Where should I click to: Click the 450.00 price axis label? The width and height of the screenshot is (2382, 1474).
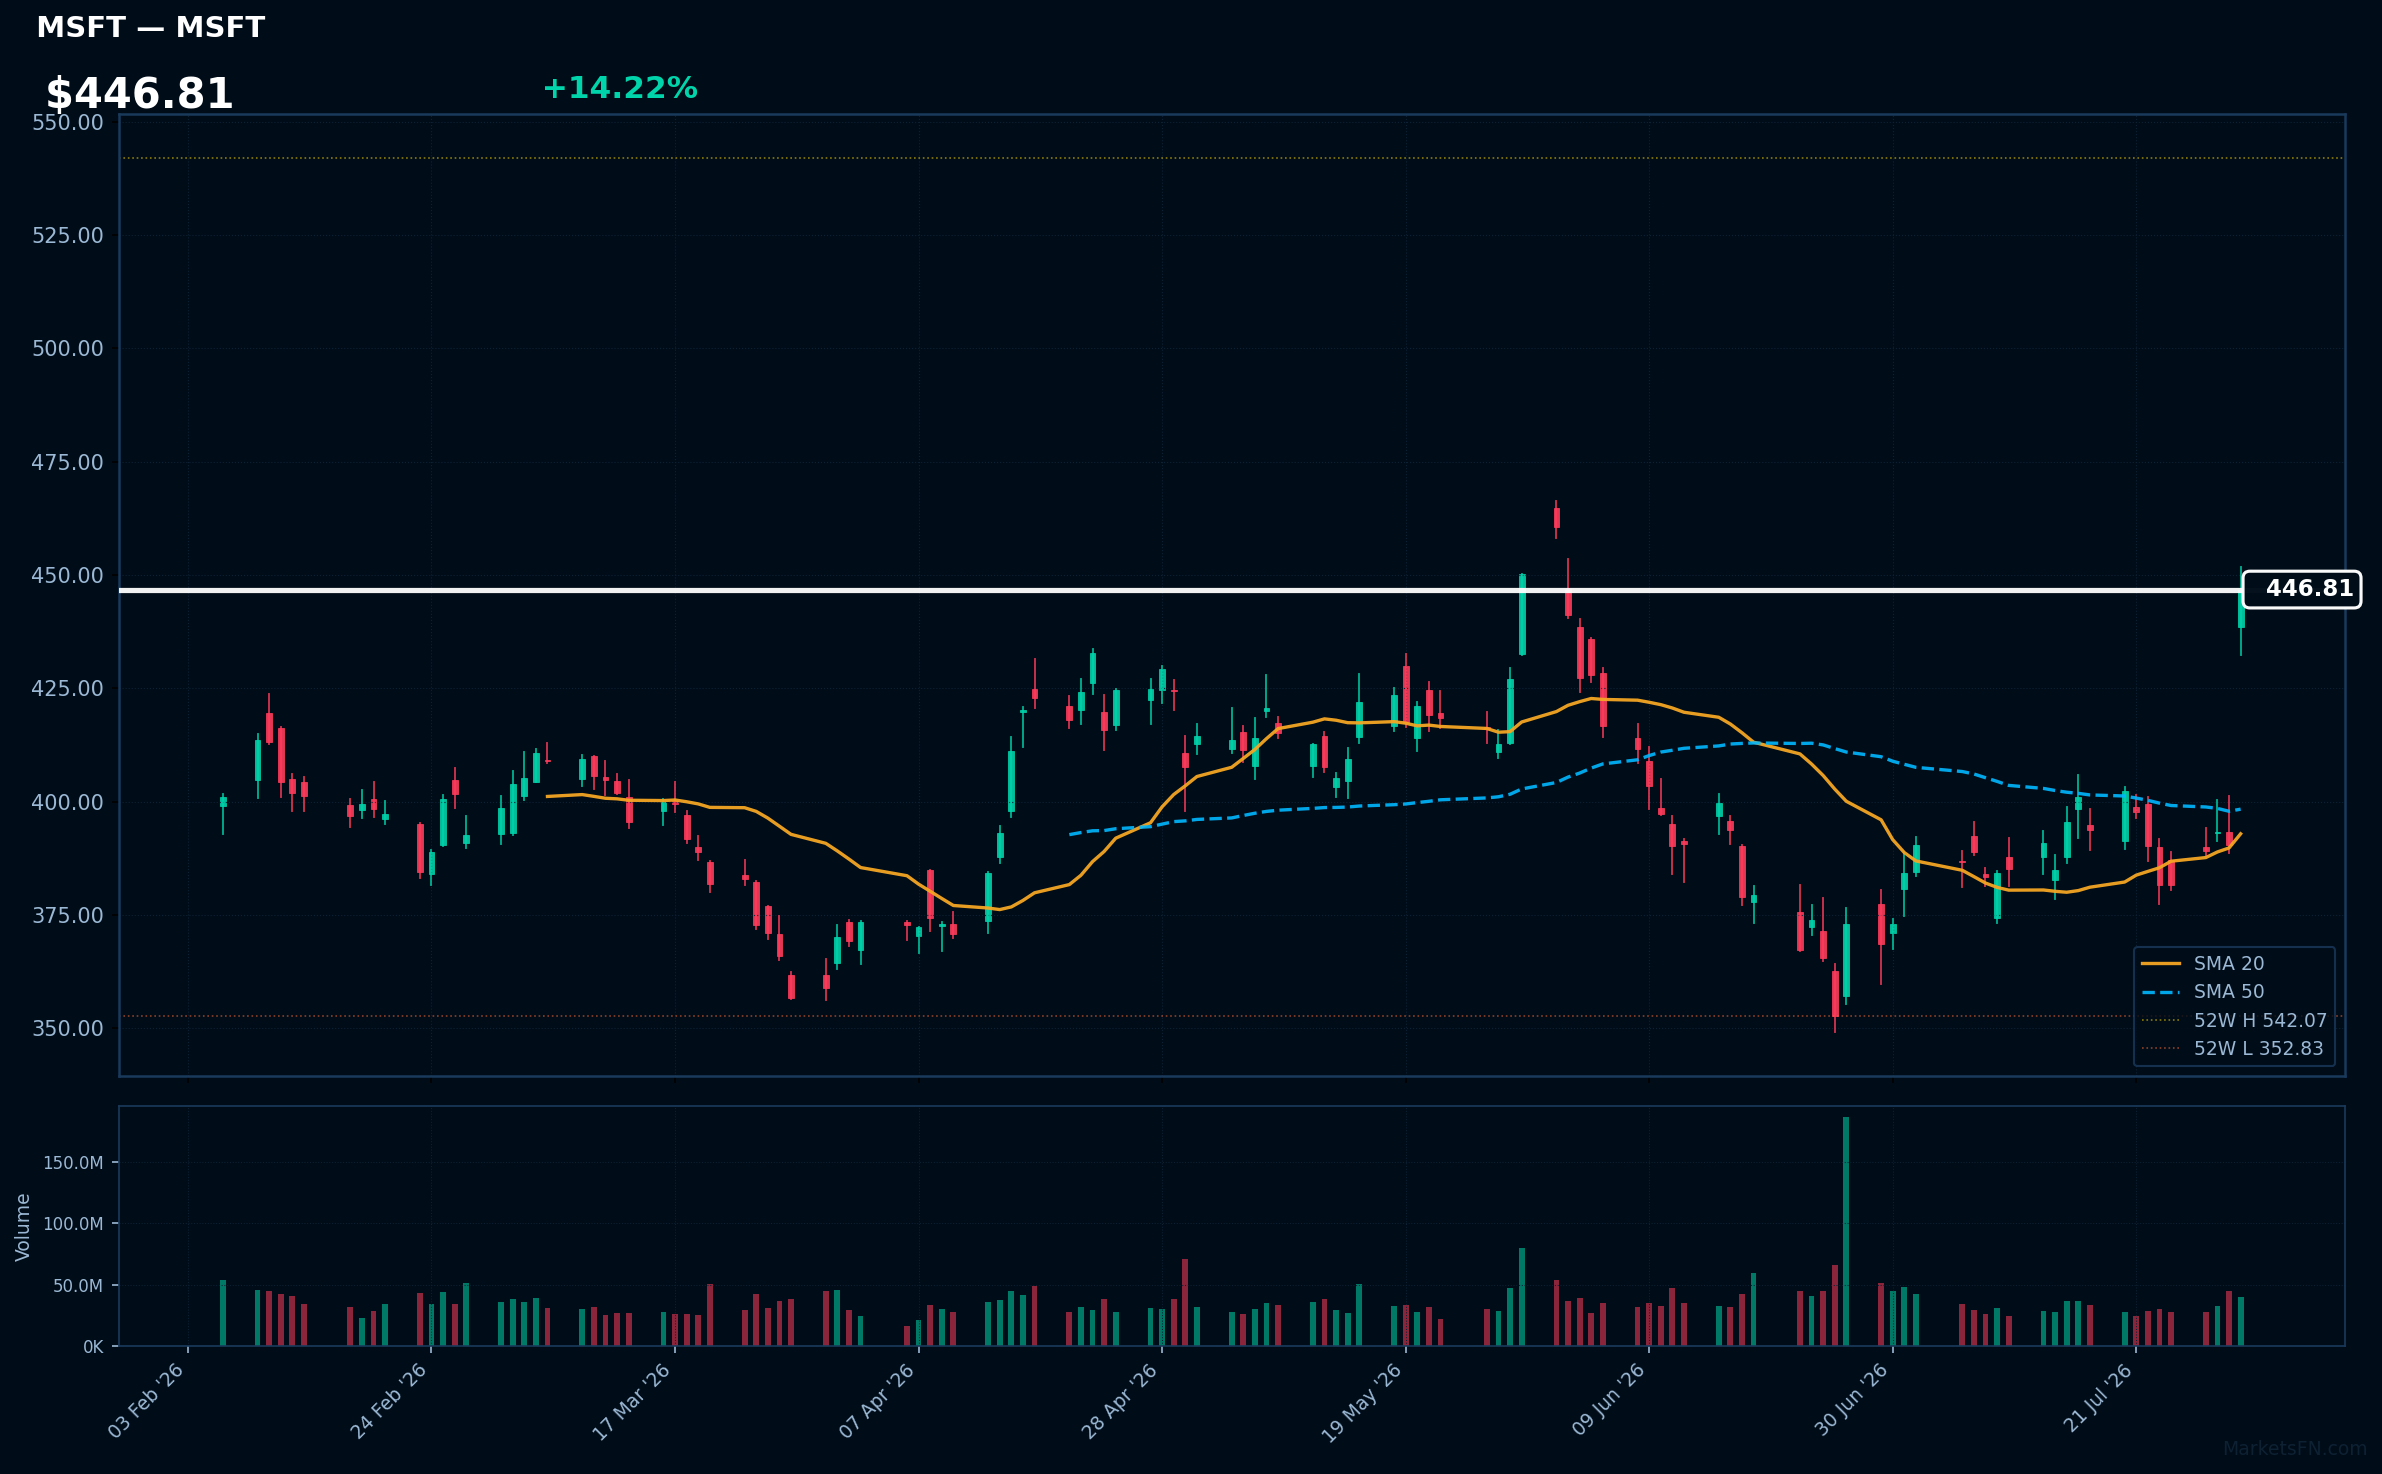[x=68, y=575]
